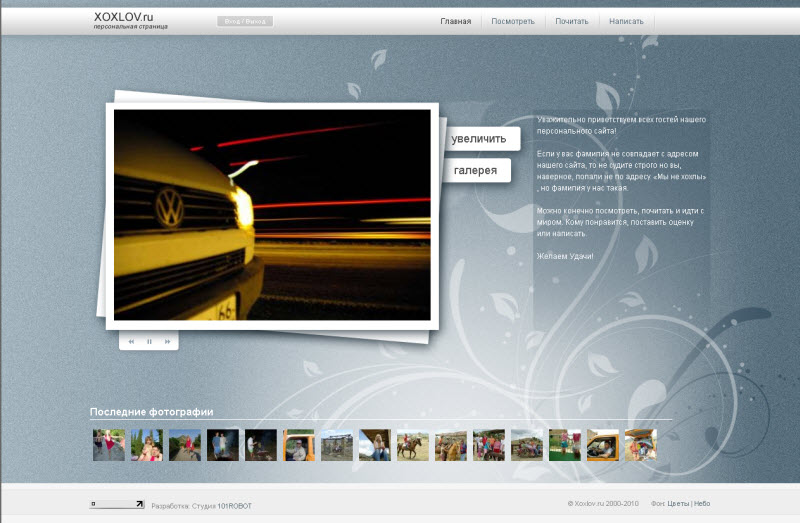
Task: Follow the 101ROBOT studio link
Action: coord(235,506)
